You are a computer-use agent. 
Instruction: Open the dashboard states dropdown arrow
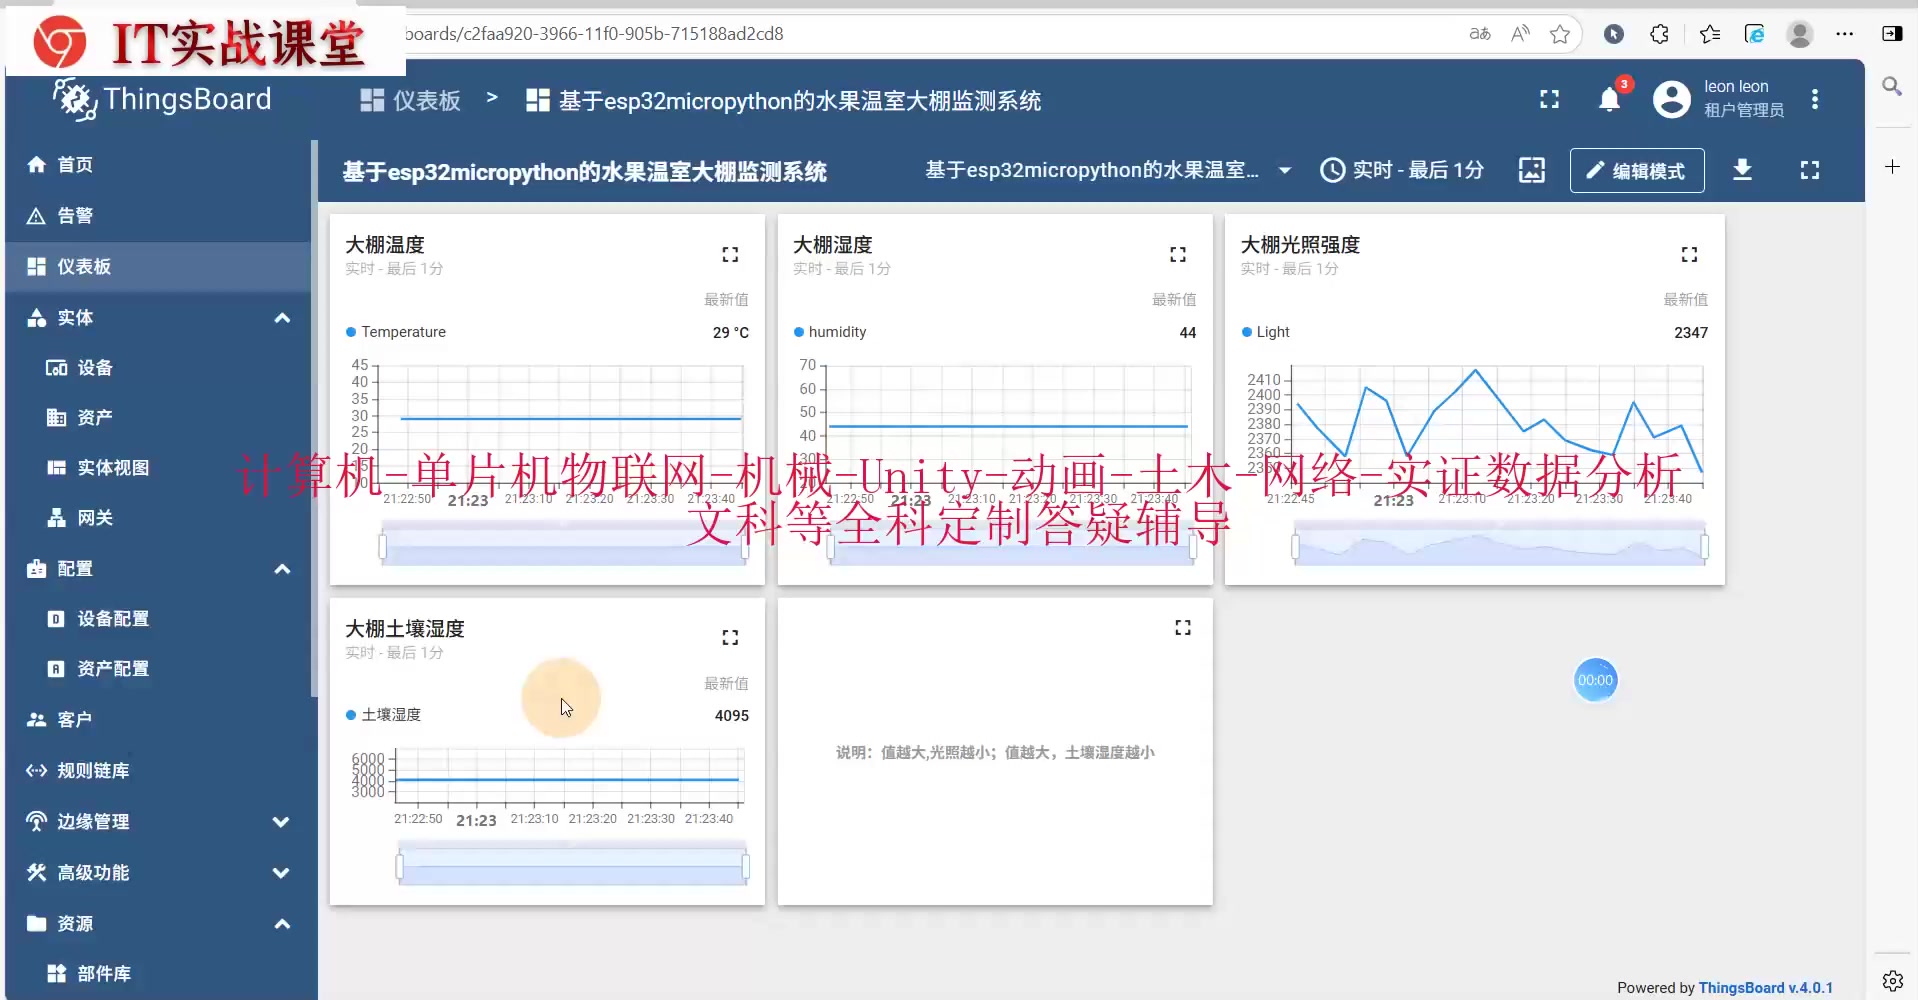point(1286,170)
